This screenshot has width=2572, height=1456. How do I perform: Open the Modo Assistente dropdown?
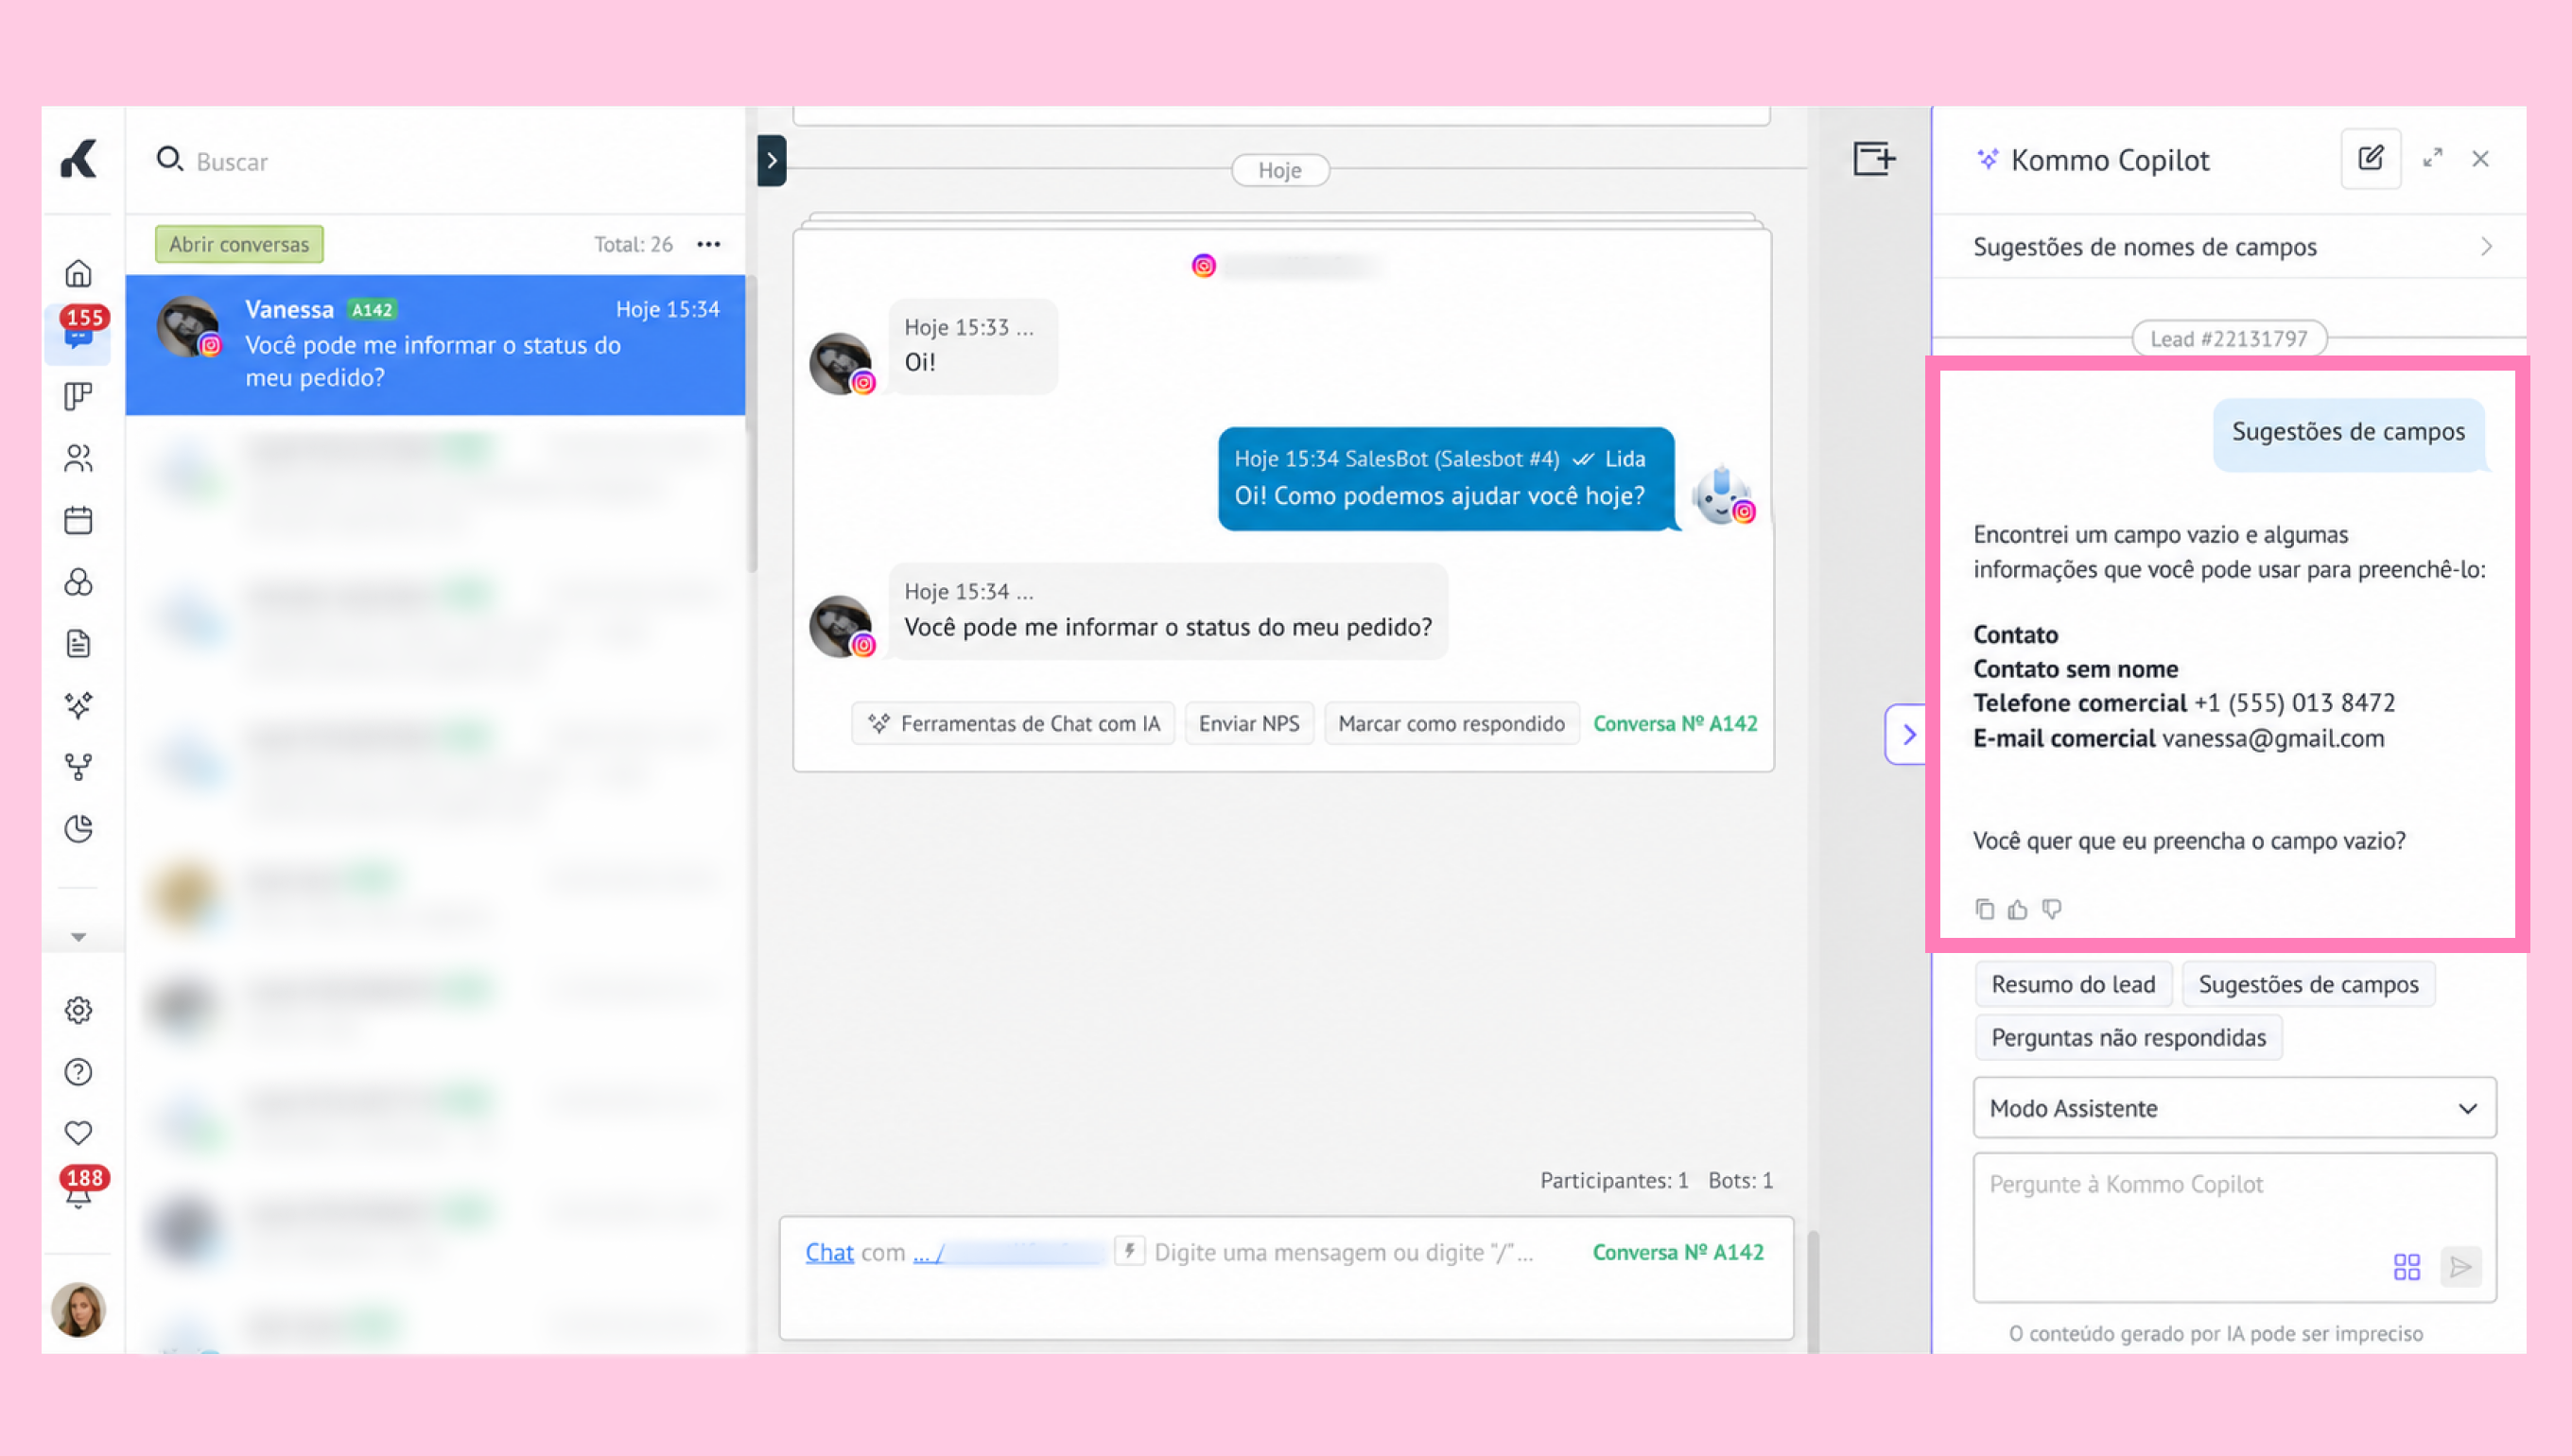click(2235, 1108)
